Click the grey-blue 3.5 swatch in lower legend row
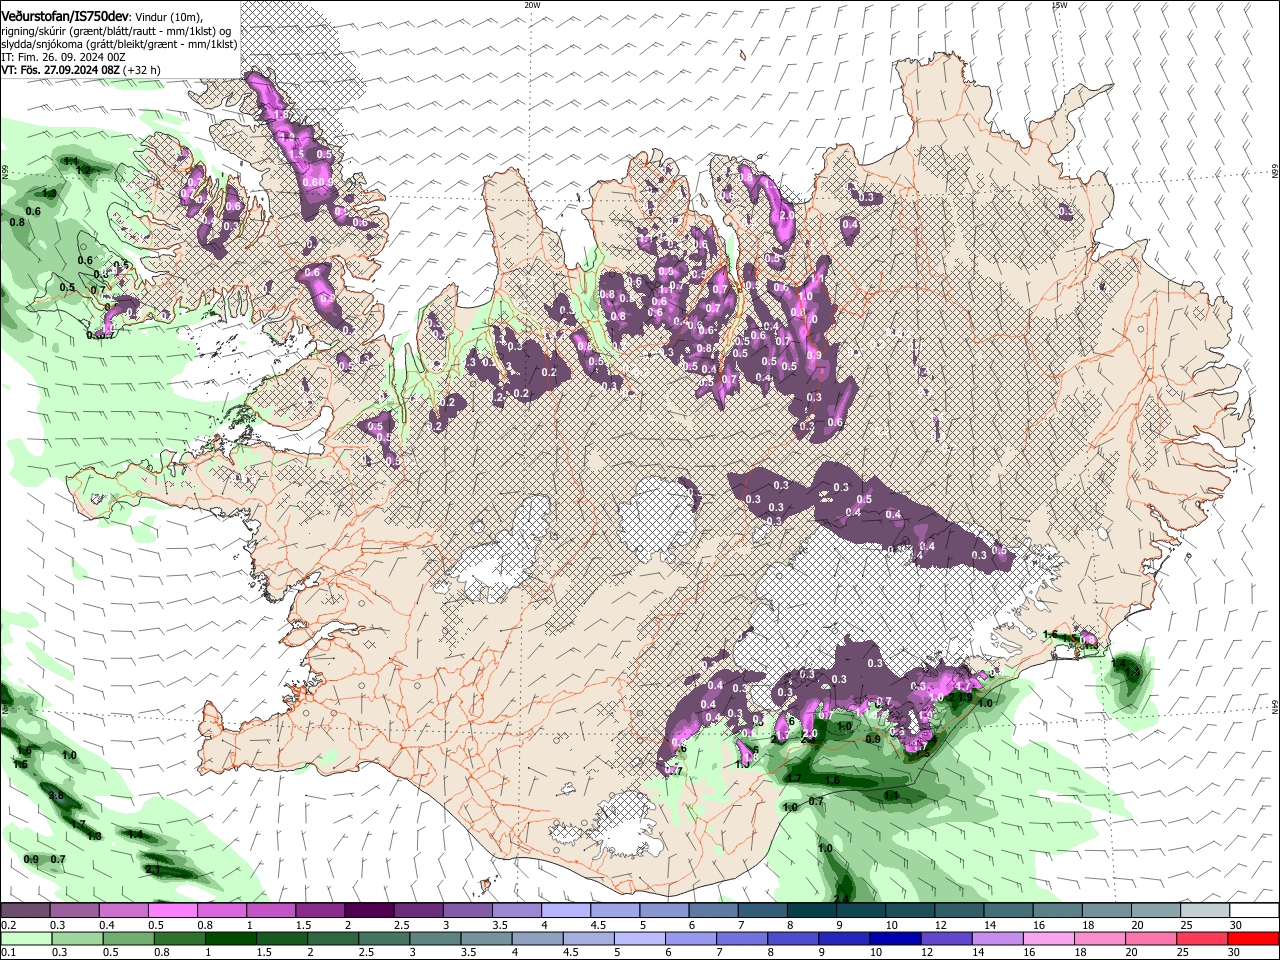The width and height of the screenshot is (1280, 960). pyautogui.click(x=486, y=938)
